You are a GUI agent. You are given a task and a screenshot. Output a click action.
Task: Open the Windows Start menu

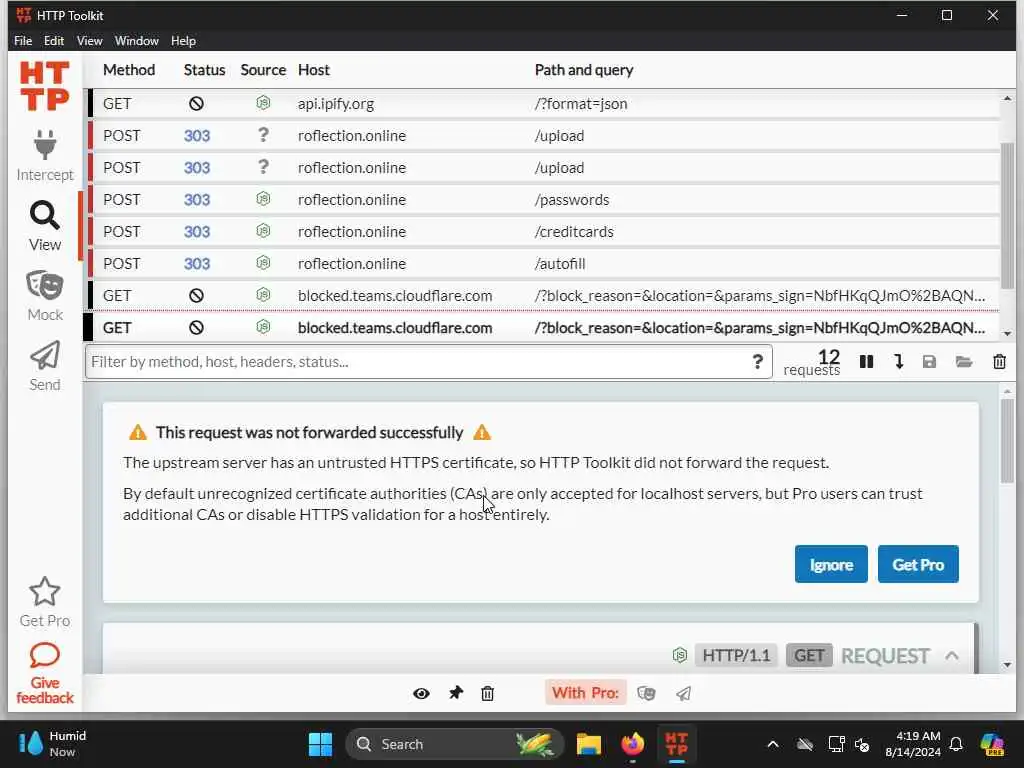[320, 744]
